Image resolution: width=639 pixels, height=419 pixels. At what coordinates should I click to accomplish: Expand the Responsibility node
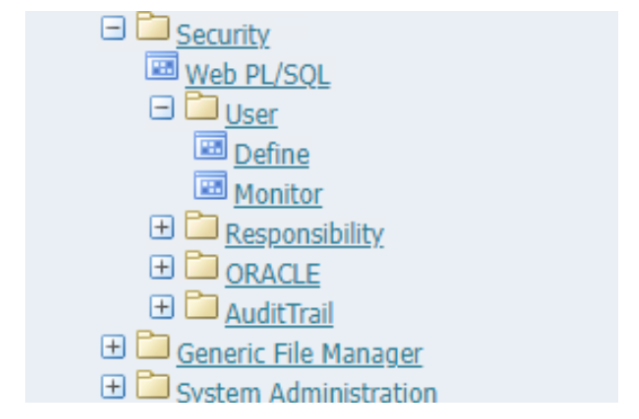(162, 227)
